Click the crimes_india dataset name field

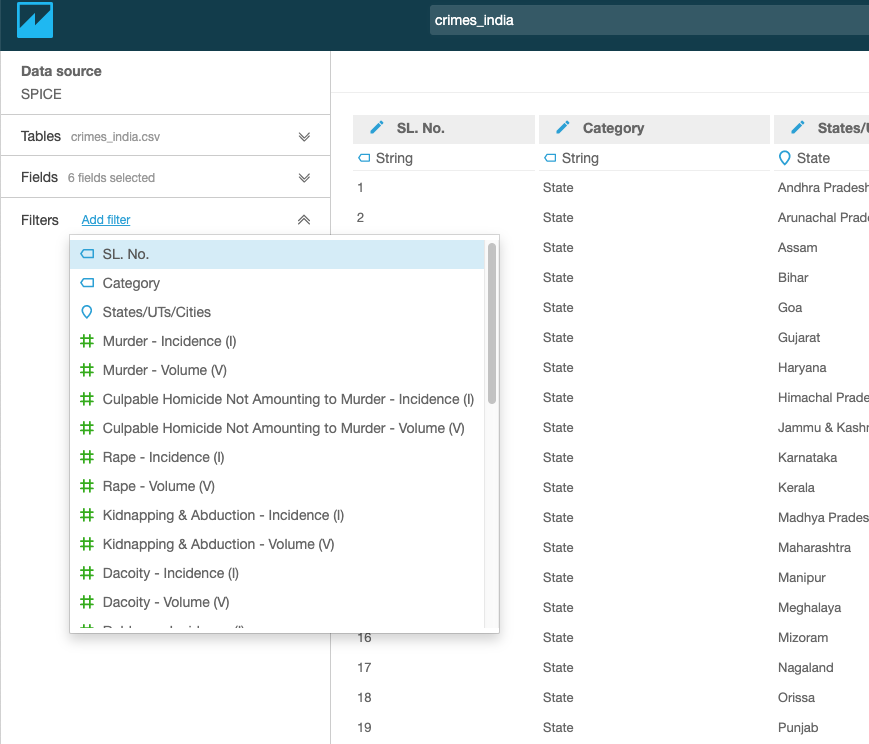[x=640, y=20]
